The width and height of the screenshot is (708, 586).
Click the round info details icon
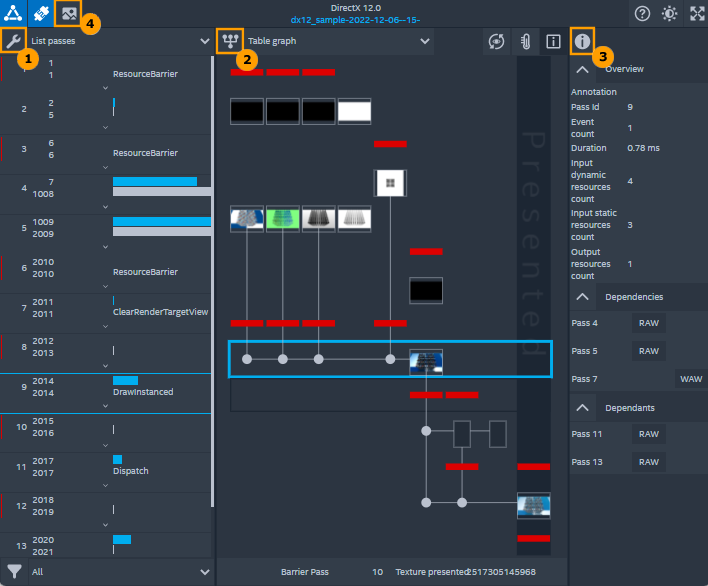point(582,41)
